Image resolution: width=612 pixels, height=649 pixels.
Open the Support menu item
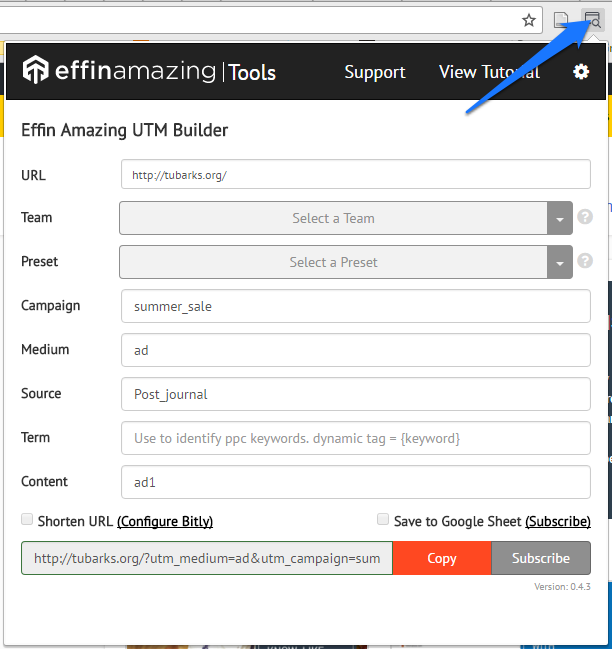point(374,72)
